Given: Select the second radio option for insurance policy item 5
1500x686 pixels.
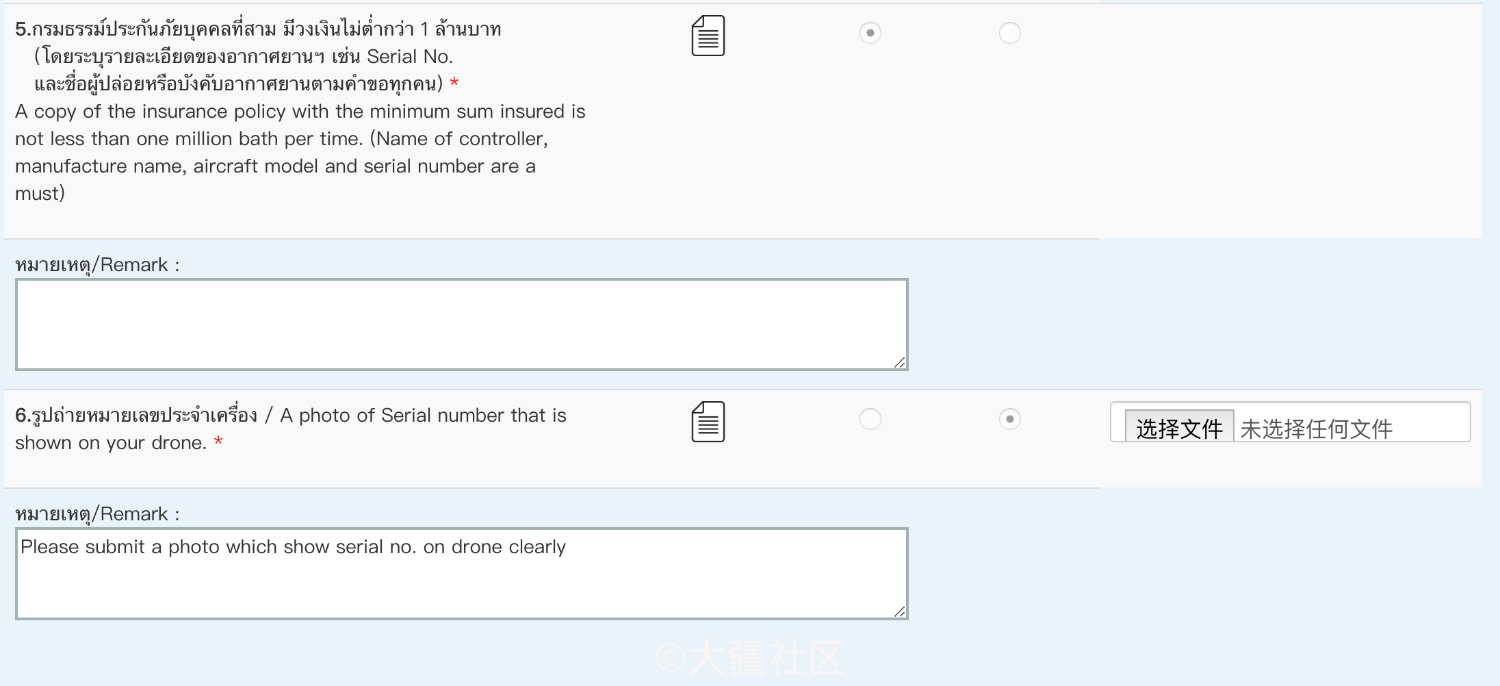Looking at the screenshot, I should 1010,33.
